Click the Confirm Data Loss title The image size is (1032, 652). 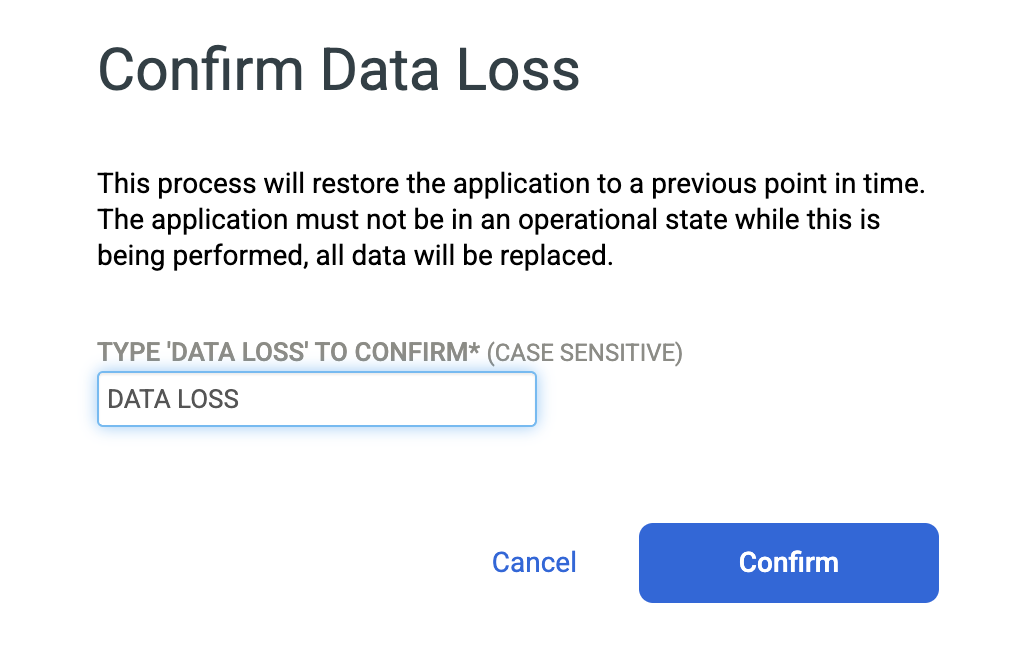337,69
